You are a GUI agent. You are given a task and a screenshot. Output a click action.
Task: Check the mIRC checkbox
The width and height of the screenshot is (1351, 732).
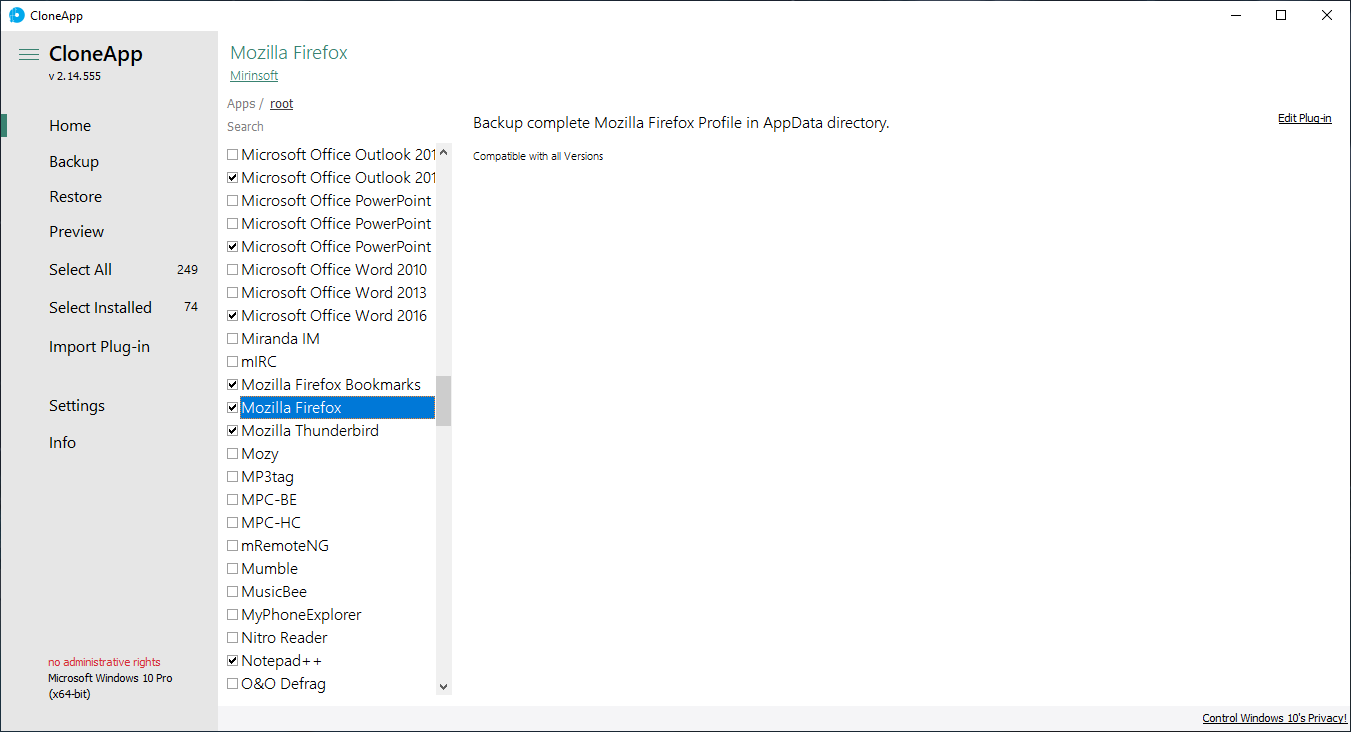pos(233,362)
